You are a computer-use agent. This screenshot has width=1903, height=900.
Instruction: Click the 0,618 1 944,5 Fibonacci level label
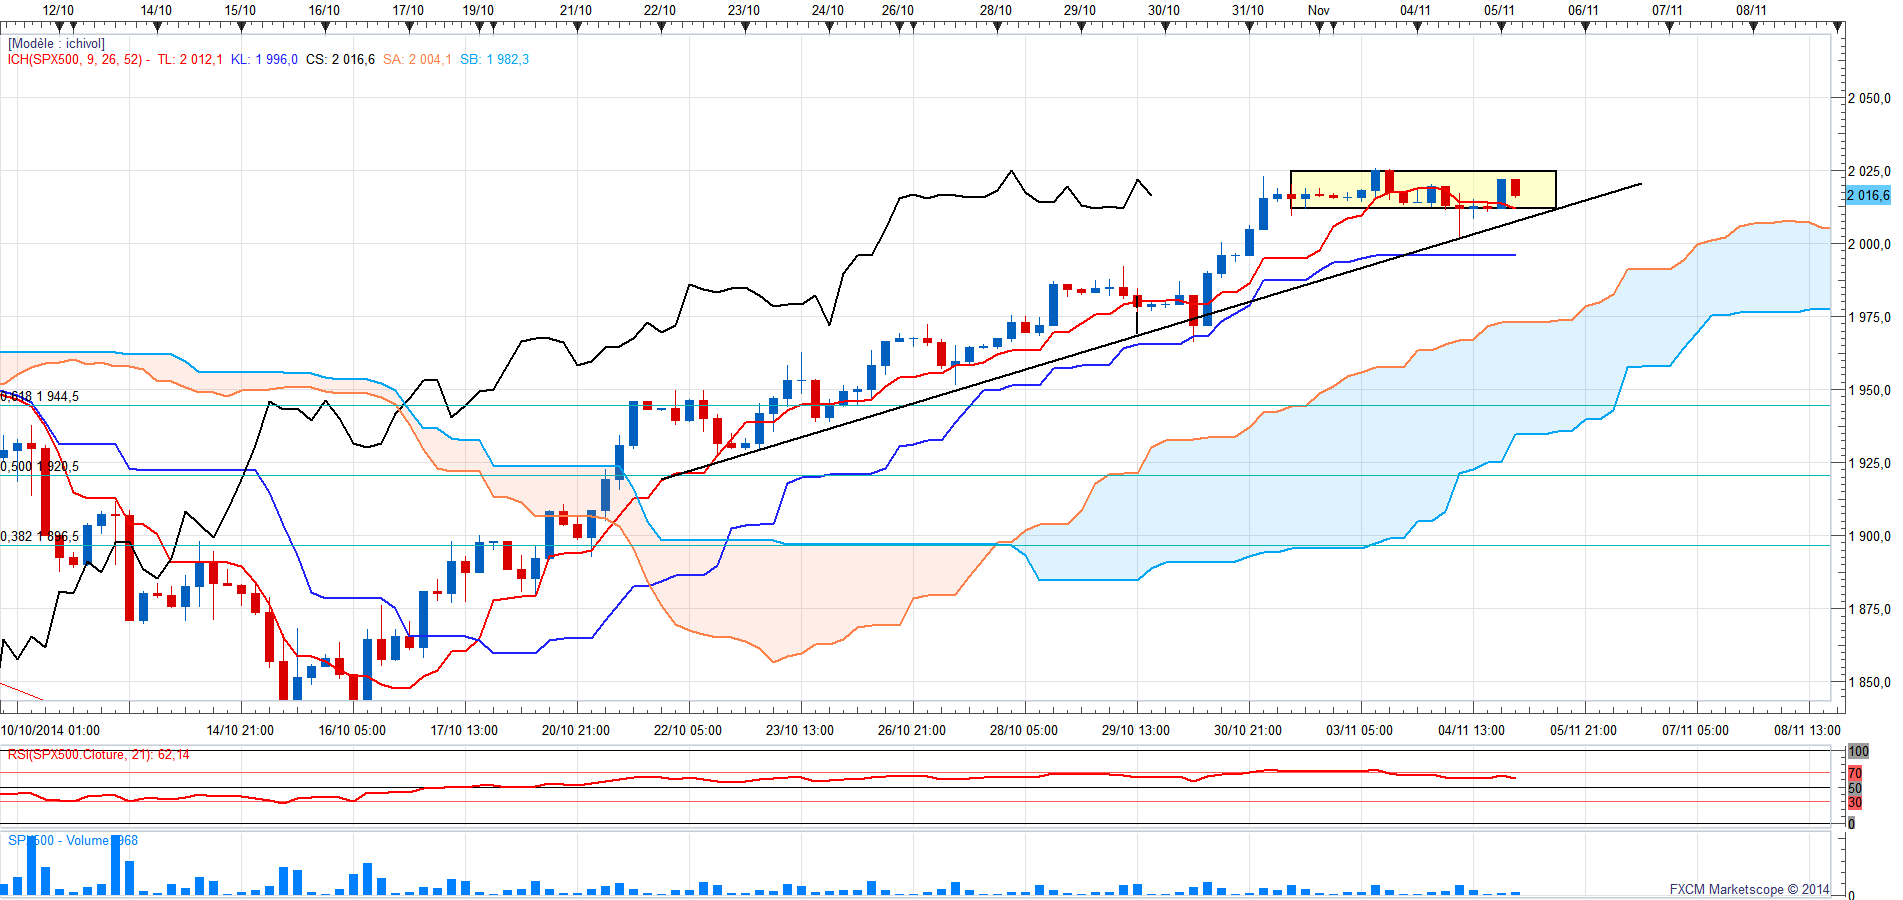click(x=40, y=397)
